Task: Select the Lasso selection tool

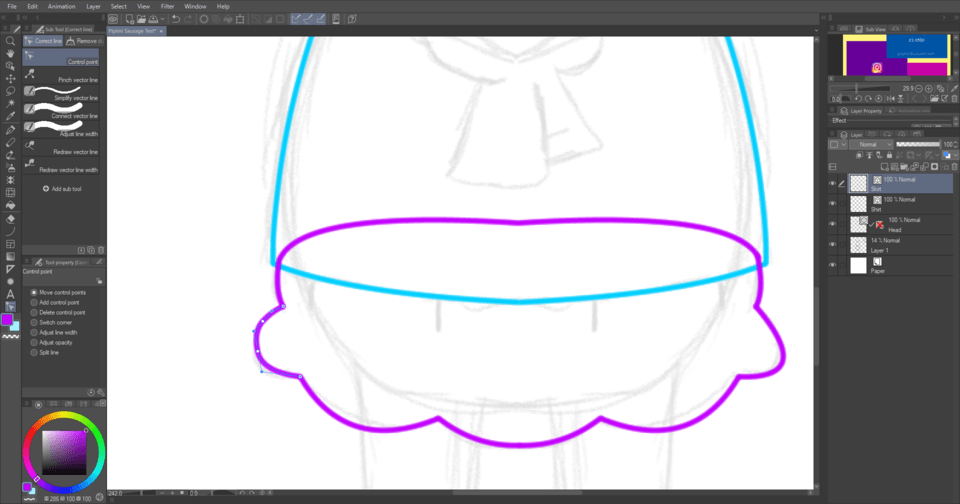Action: click(10, 92)
